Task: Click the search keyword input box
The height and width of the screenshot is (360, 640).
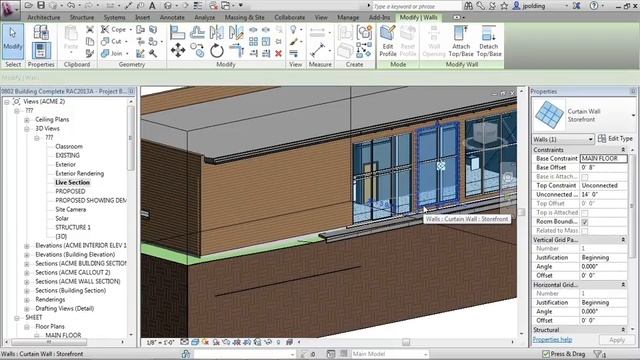Action: pyautogui.click(x=416, y=6)
